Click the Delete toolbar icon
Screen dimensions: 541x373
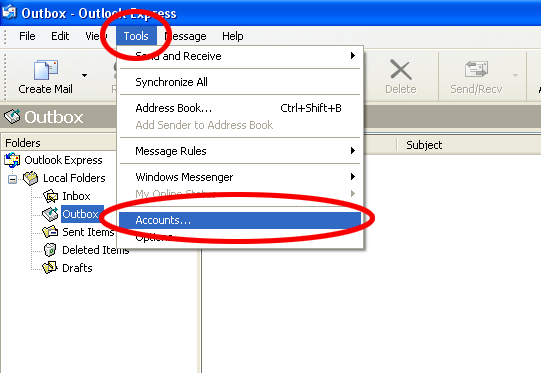pyautogui.click(x=401, y=70)
